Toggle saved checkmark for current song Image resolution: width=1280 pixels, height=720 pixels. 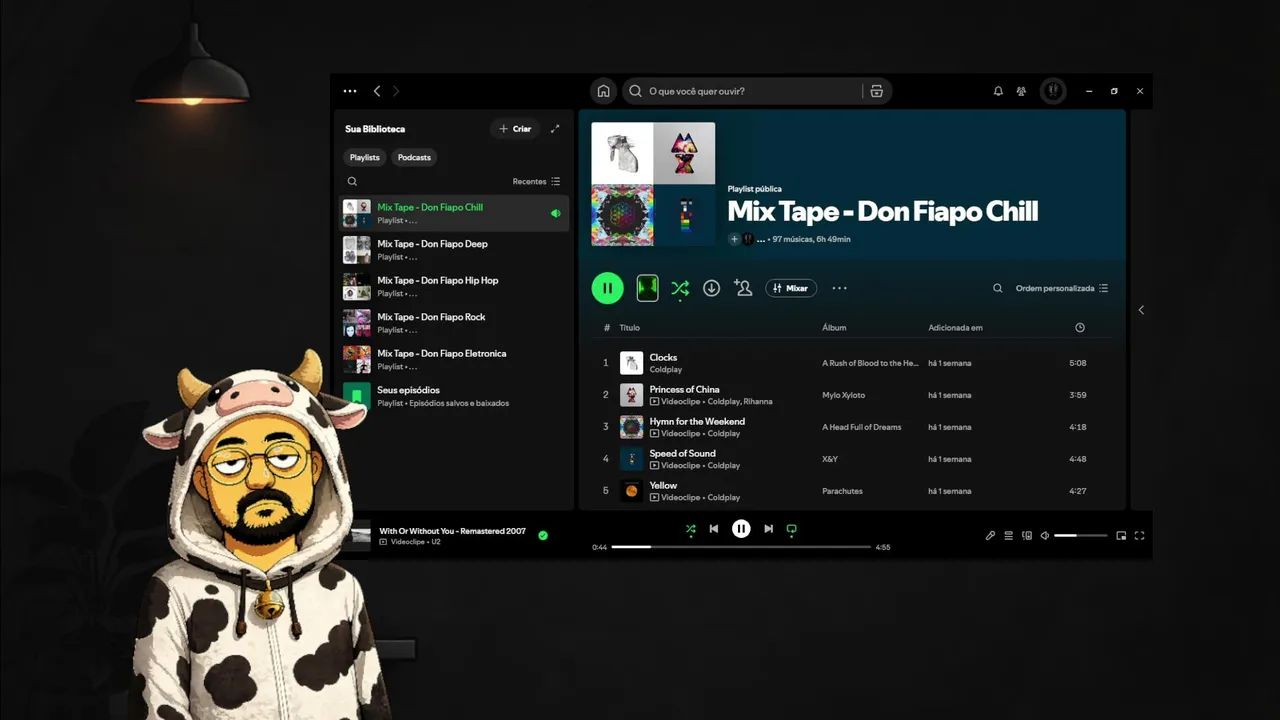coord(543,535)
